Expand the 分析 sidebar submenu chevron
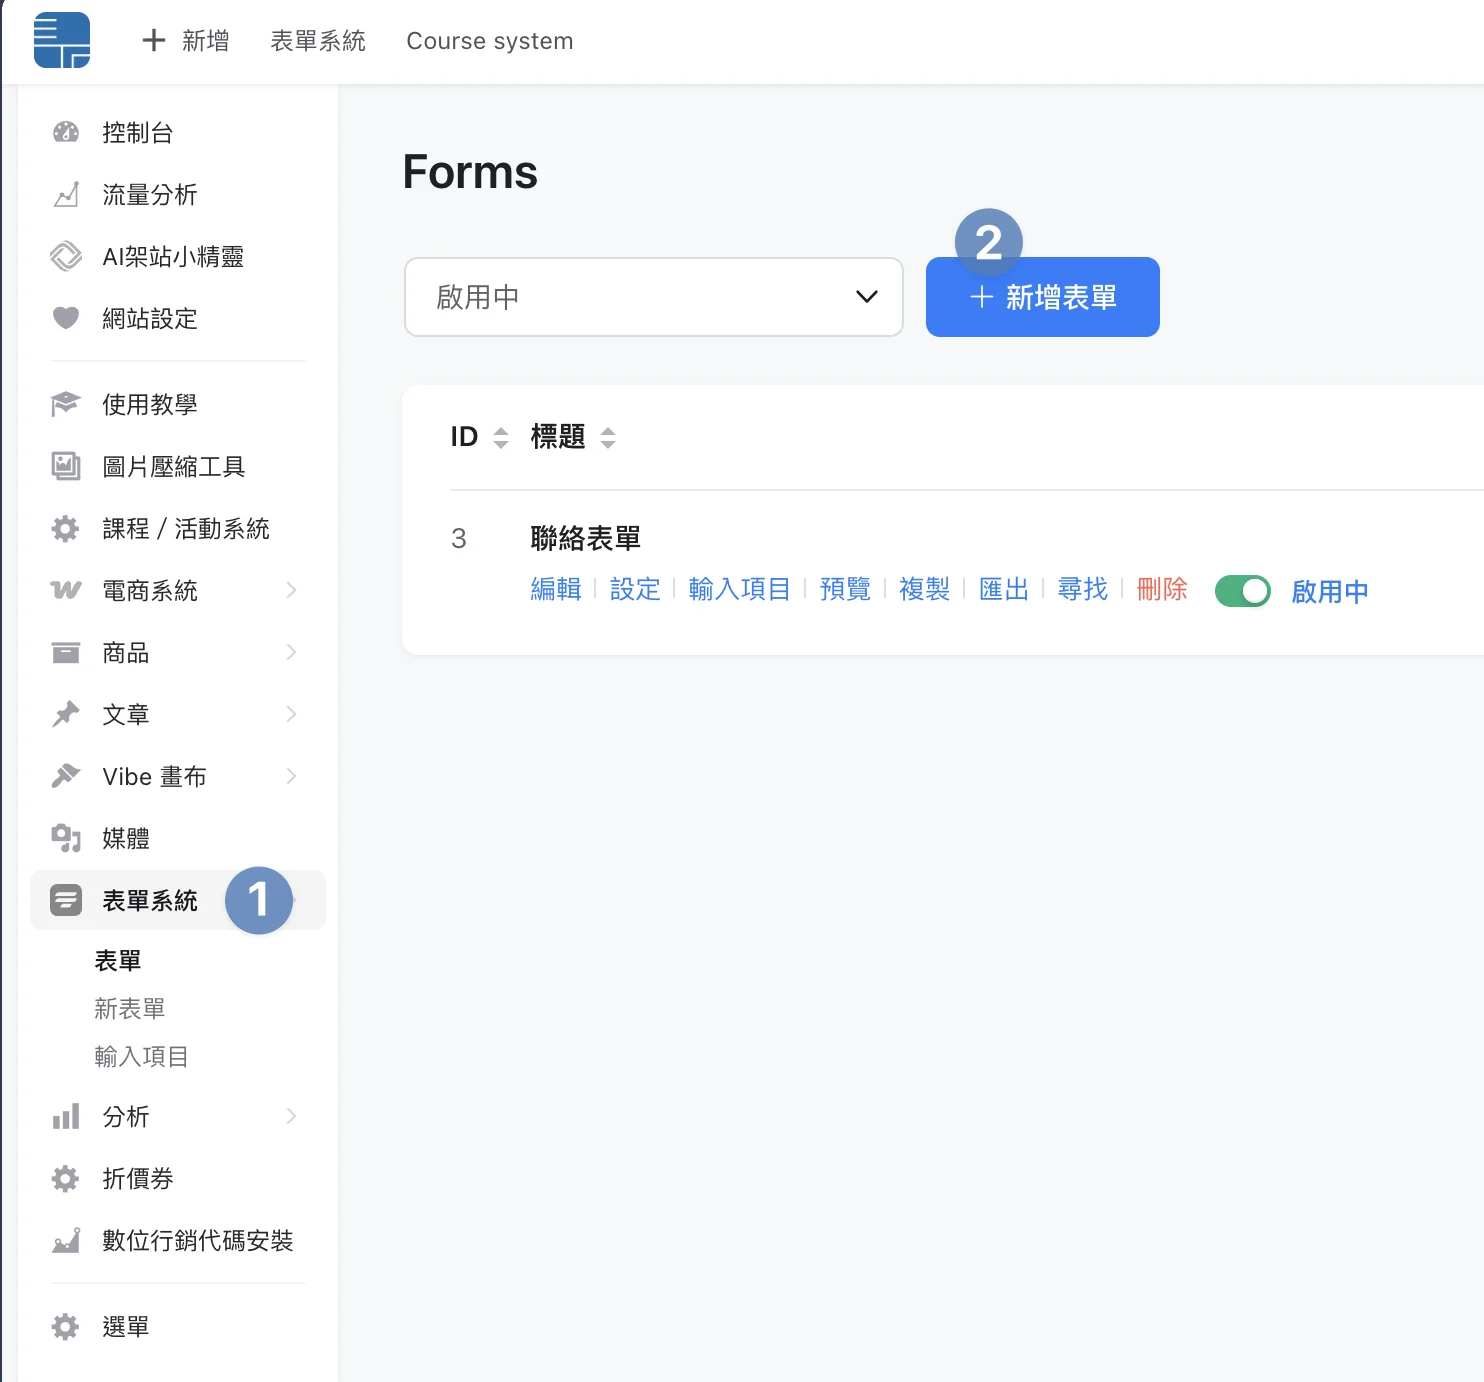 click(291, 1116)
